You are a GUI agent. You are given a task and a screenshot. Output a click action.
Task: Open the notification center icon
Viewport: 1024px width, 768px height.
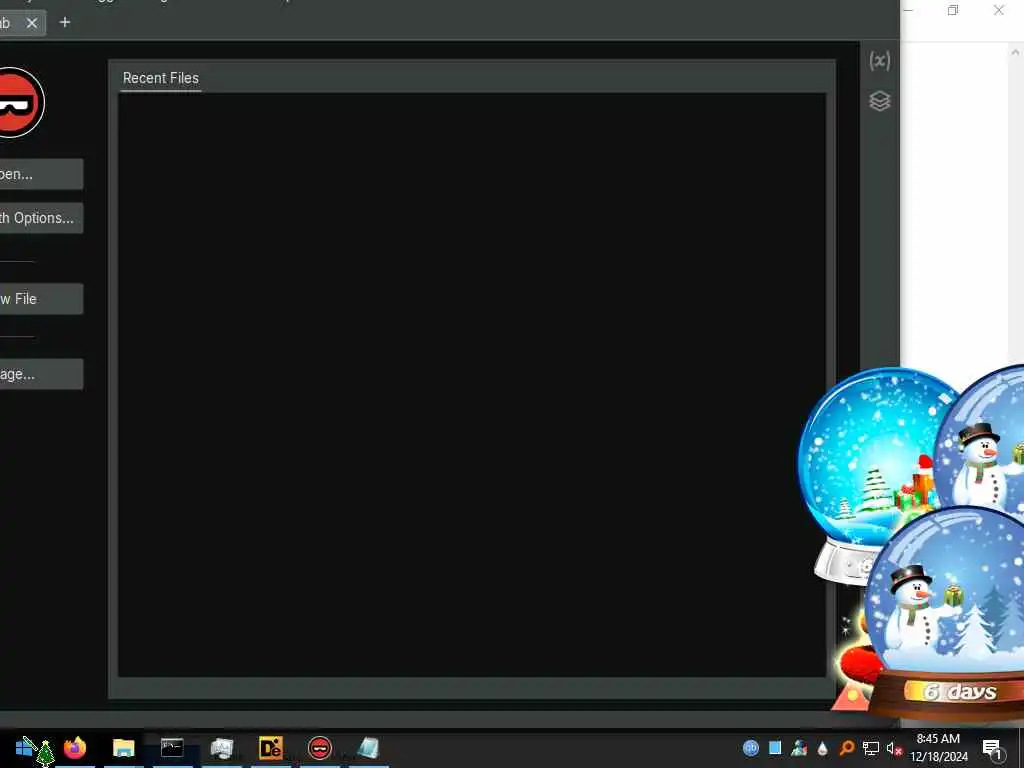992,748
